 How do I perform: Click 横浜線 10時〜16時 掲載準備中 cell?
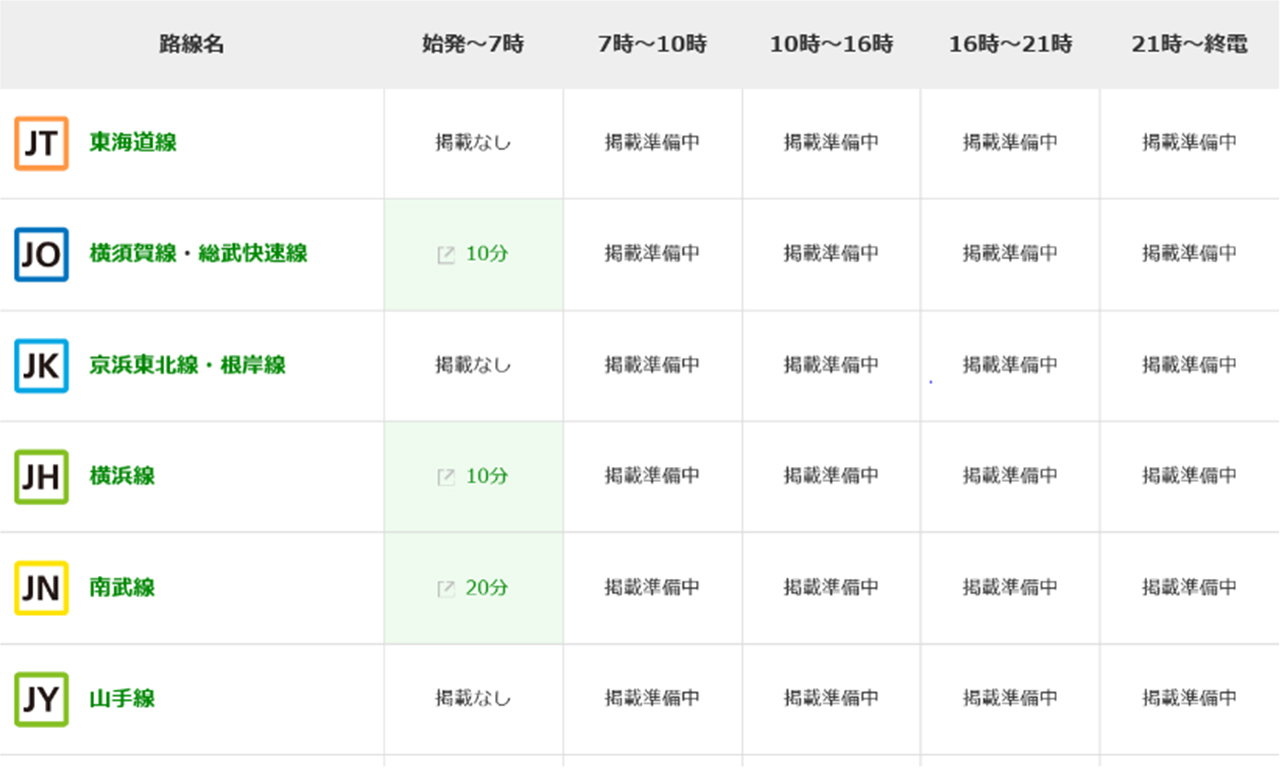pos(831,476)
